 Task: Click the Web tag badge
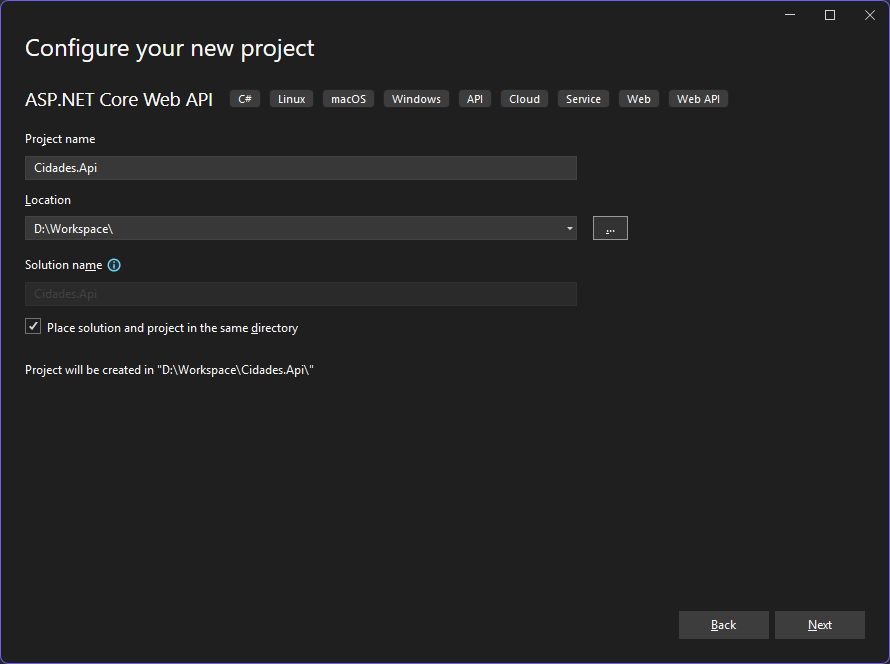pyautogui.click(x=638, y=98)
